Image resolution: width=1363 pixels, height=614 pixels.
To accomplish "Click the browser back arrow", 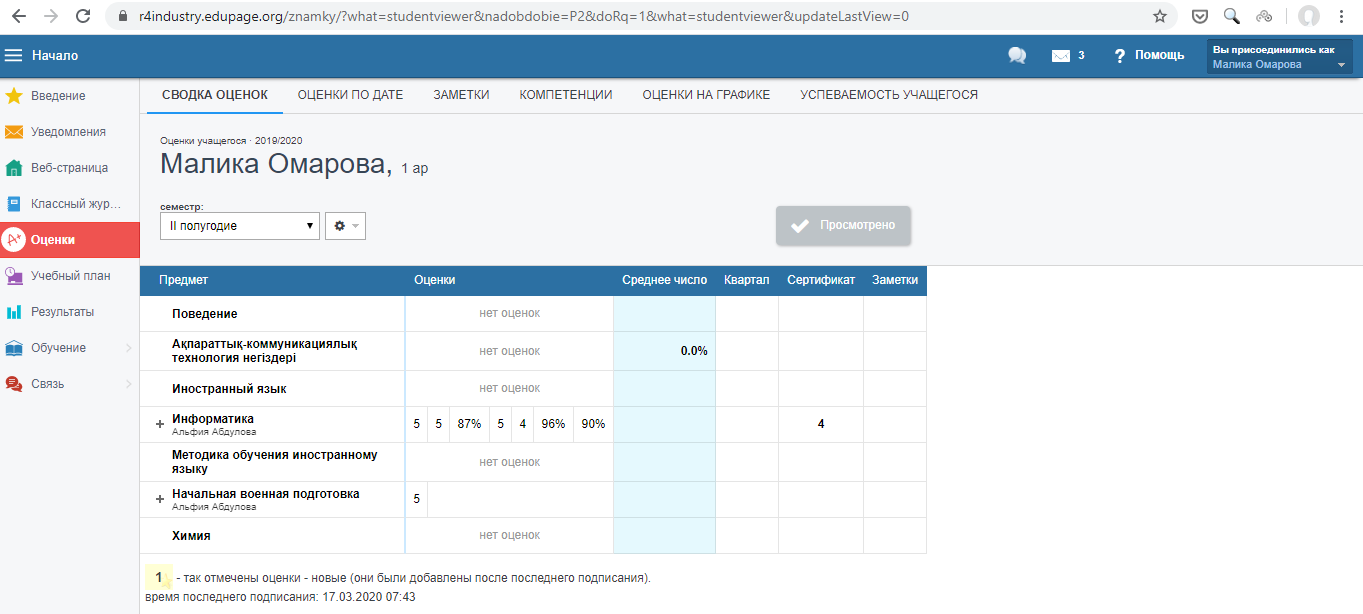I will pyautogui.click(x=20, y=17).
